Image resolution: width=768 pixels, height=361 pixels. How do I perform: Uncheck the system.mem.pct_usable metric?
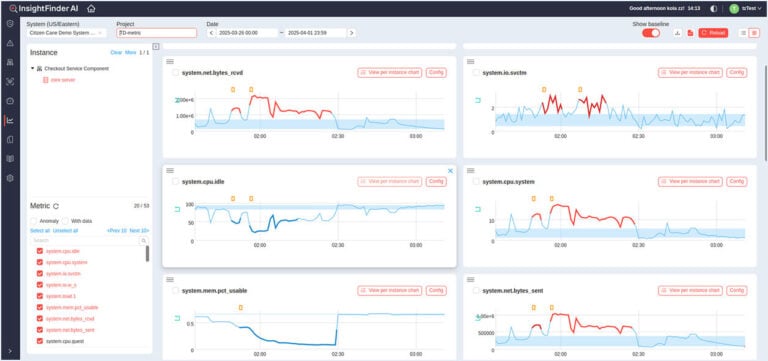coord(40,307)
